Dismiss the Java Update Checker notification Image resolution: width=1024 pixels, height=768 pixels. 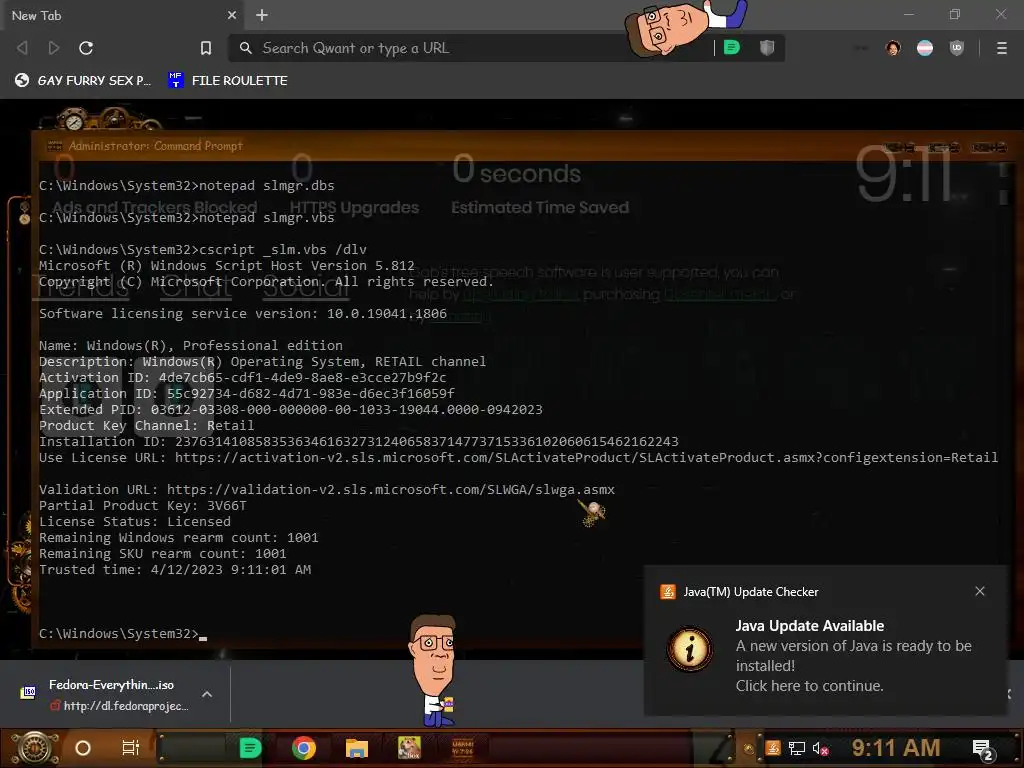[x=980, y=591]
